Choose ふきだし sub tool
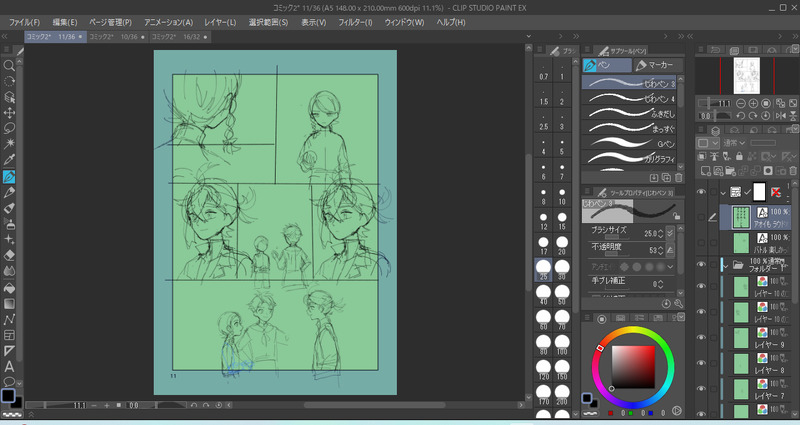 (630, 113)
